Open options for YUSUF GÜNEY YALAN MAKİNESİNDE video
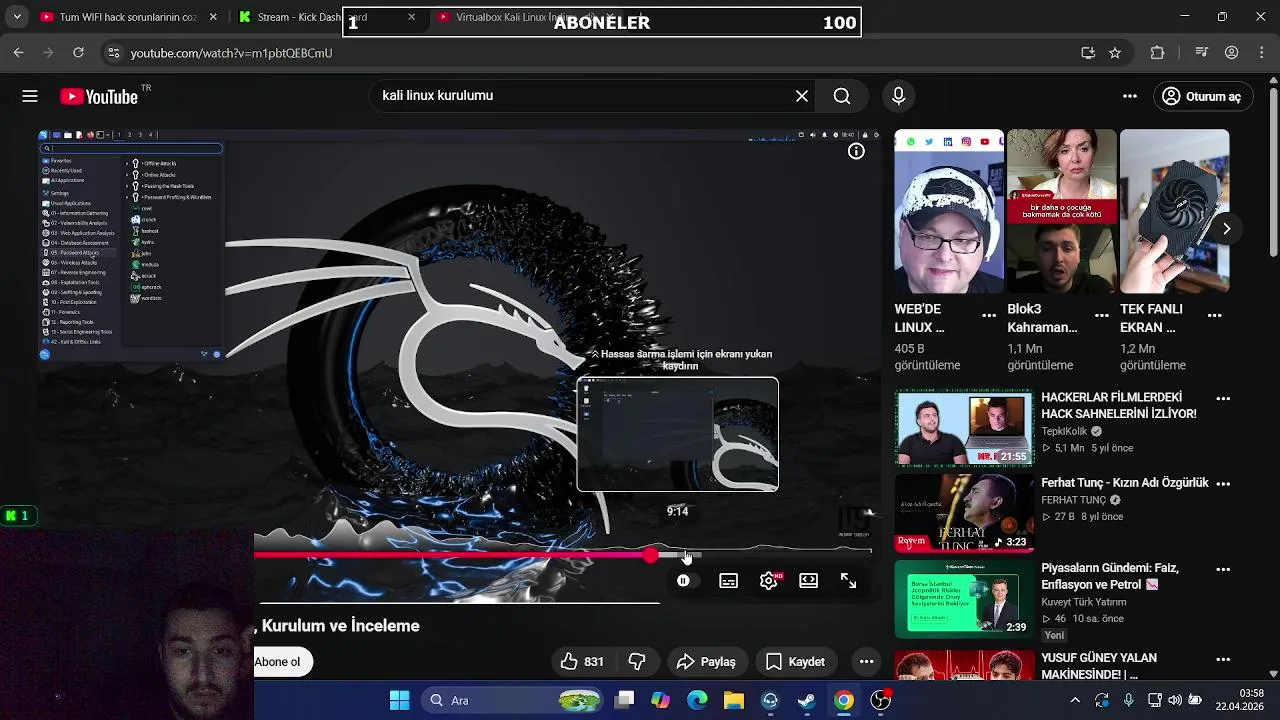Viewport: 1280px width, 720px height. point(1223,660)
